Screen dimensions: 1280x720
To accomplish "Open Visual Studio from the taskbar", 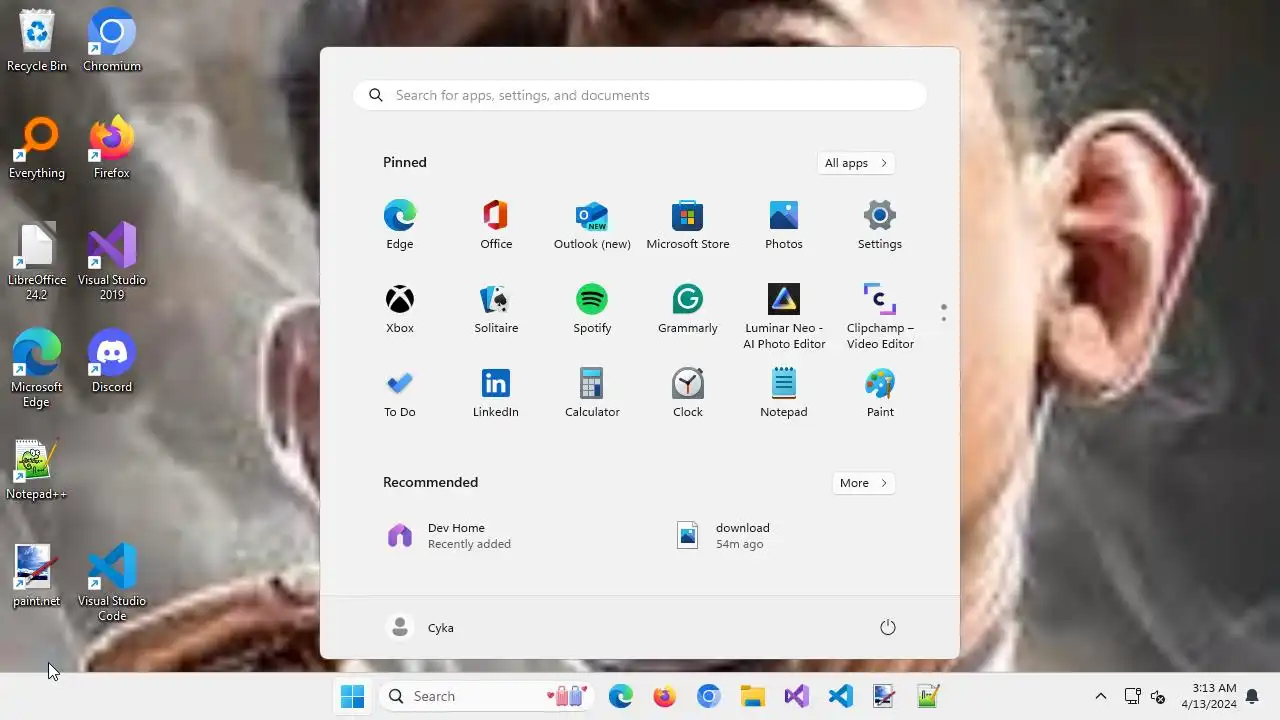I will point(797,696).
